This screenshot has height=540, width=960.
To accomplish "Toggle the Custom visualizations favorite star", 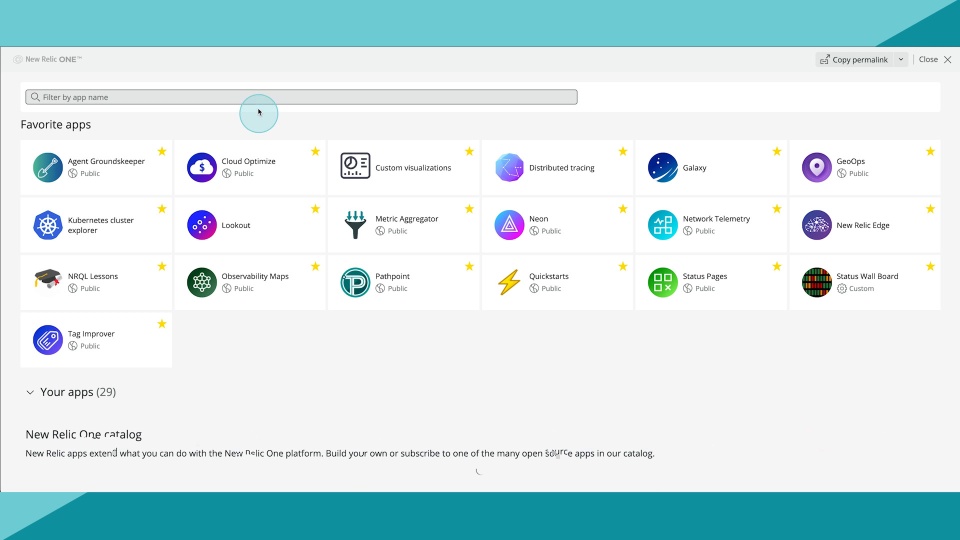I will [469, 151].
